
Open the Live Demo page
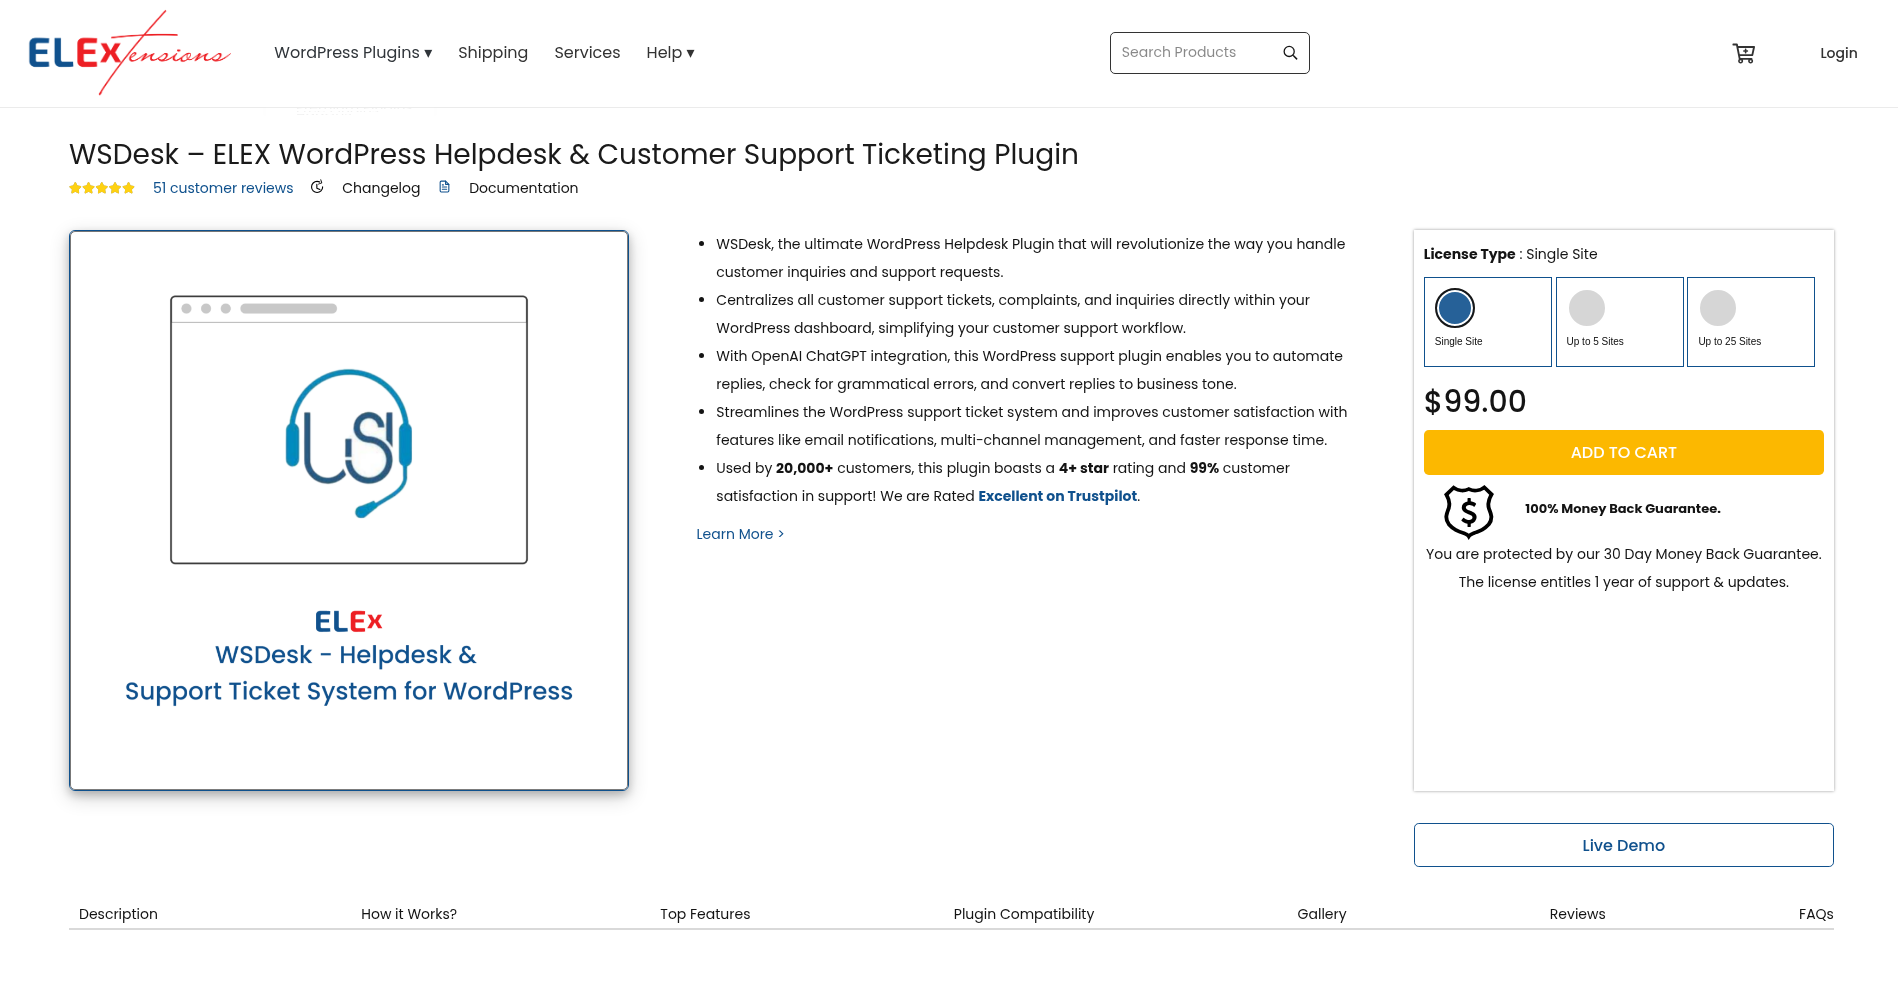1623,845
